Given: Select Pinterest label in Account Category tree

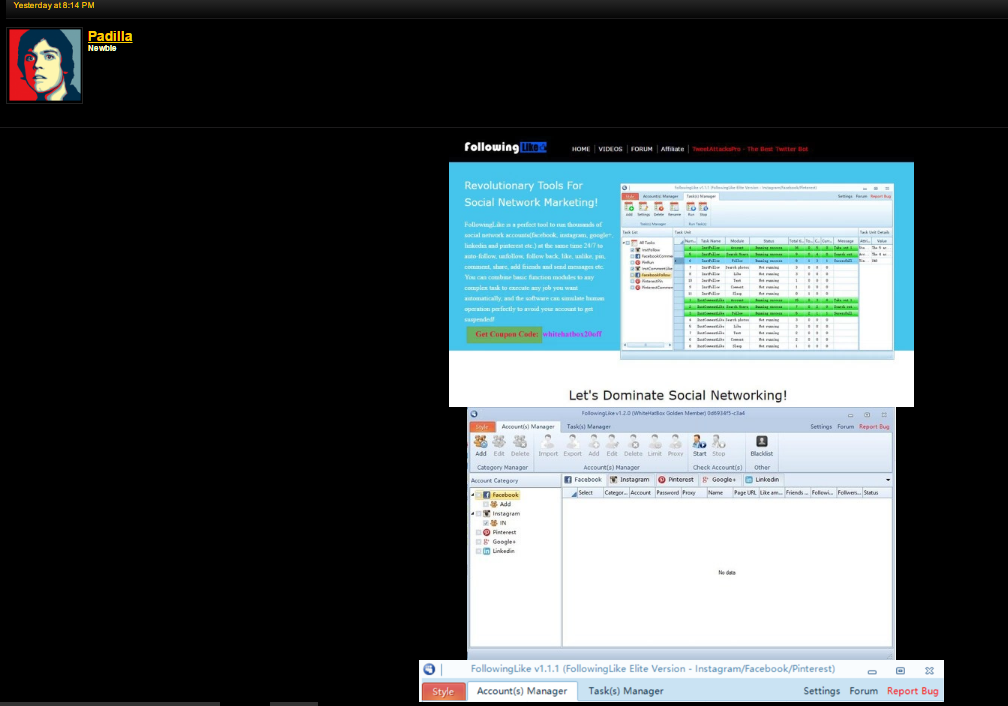Looking at the screenshot, I should 504,532.
